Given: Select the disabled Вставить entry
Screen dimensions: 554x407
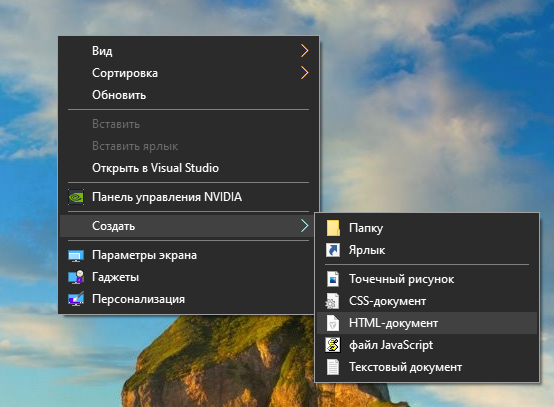Looking at the screenshot, I should pyautogui.click(x=189, y=124).
